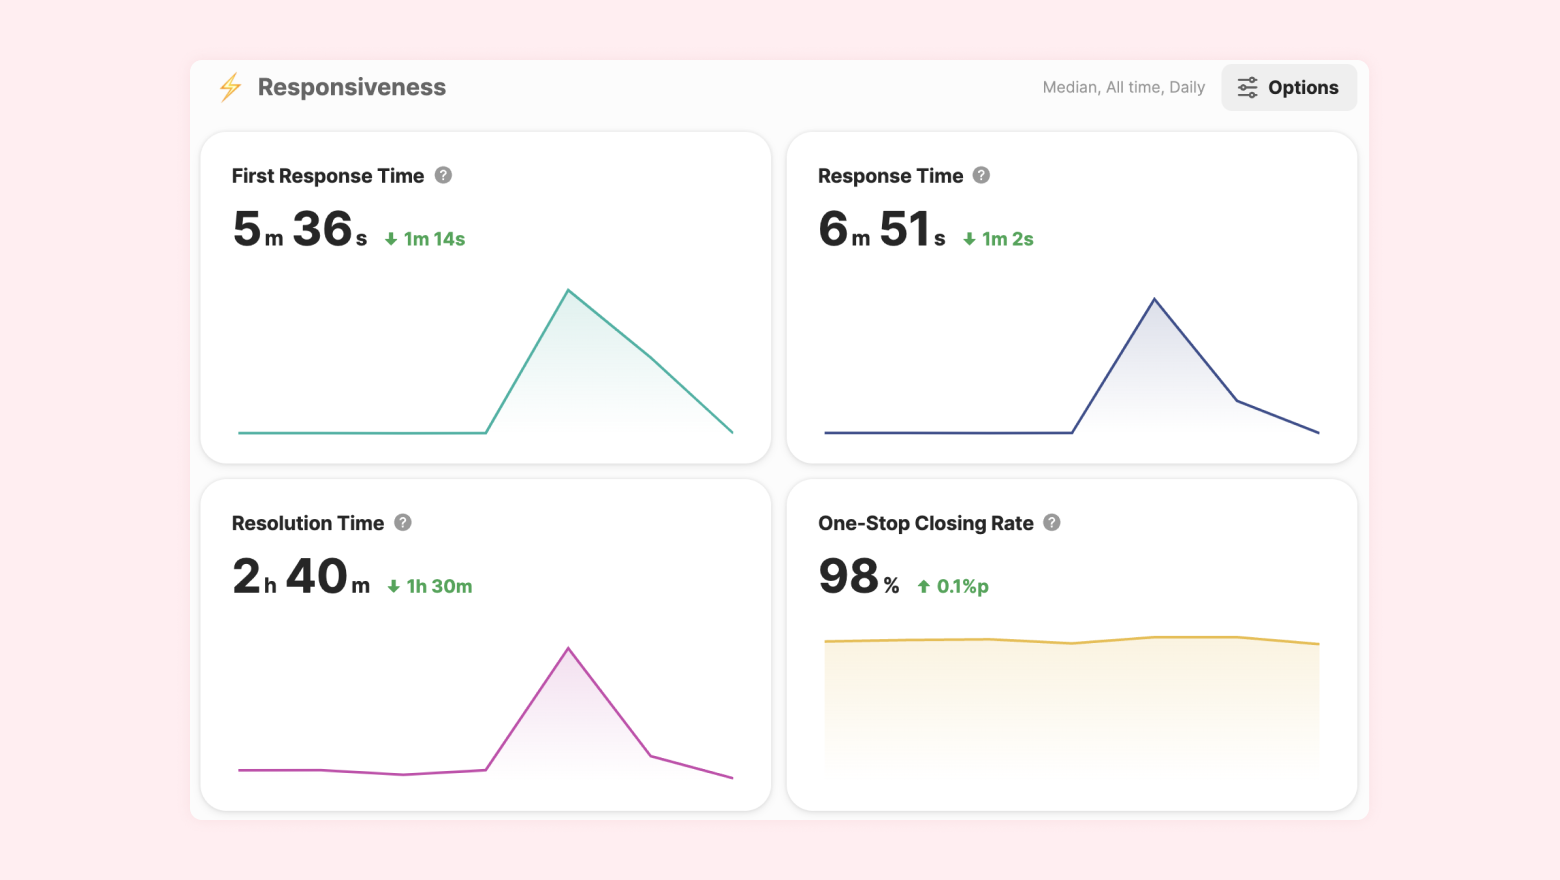Open the Options label button
Viewport: 1560px width, 880px height.
[x=1302, y=87]
